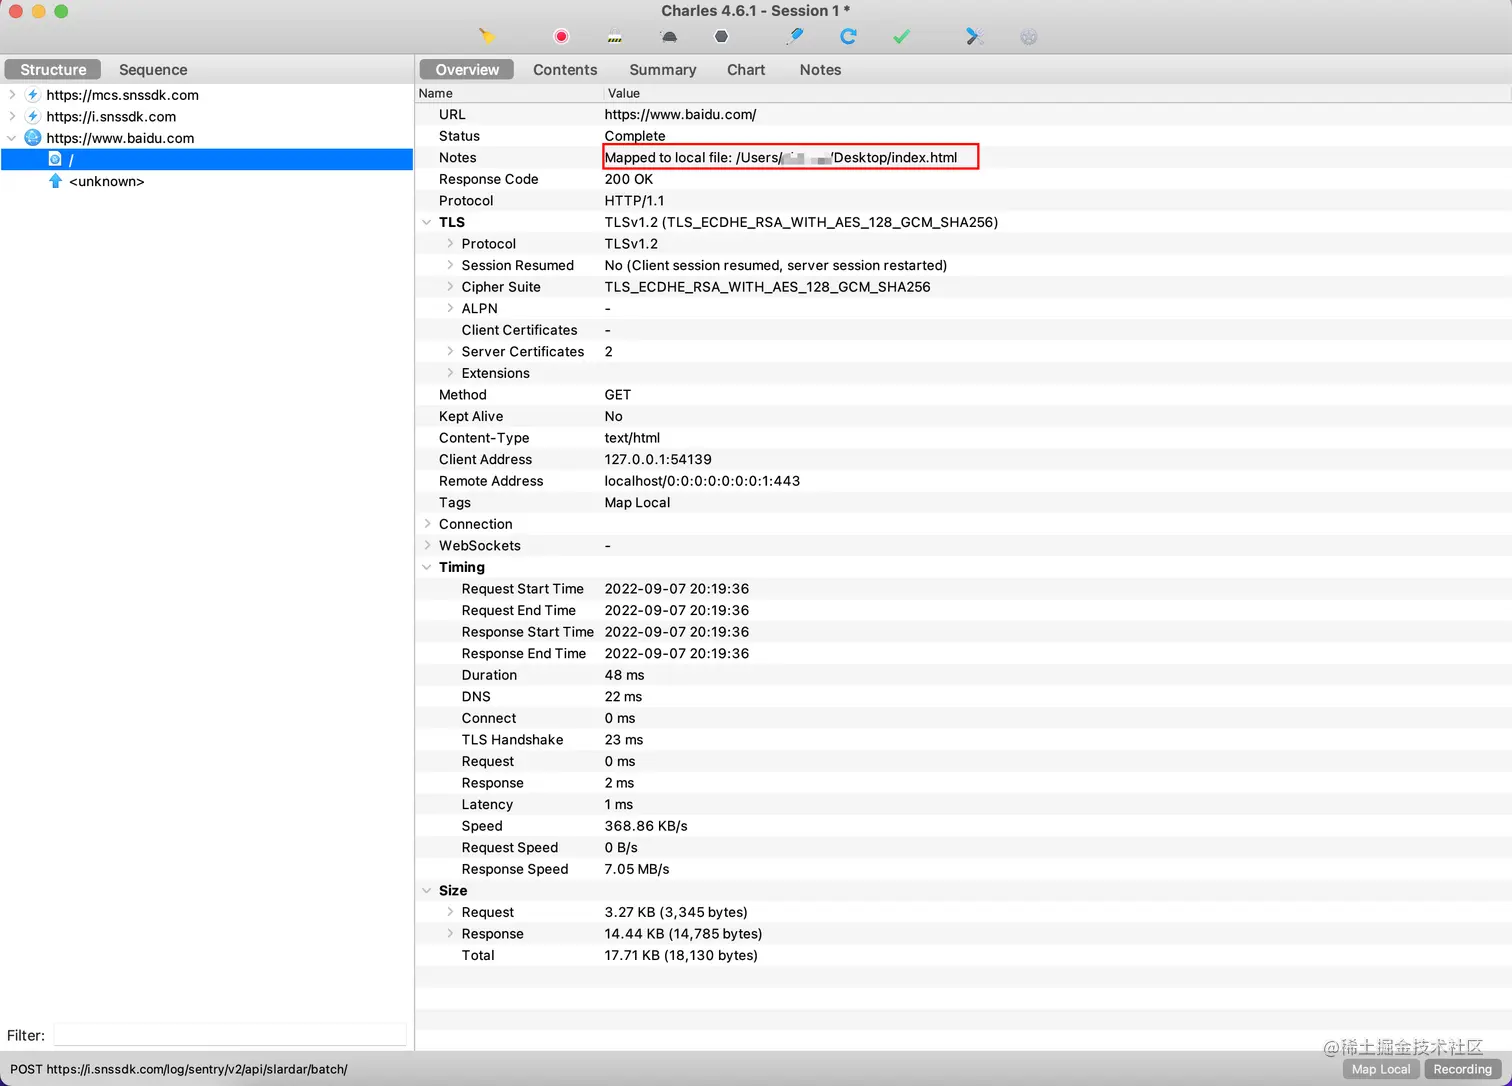Expand the Session Resumed row
1512x1086 pixels.
[x=450, y=265]
